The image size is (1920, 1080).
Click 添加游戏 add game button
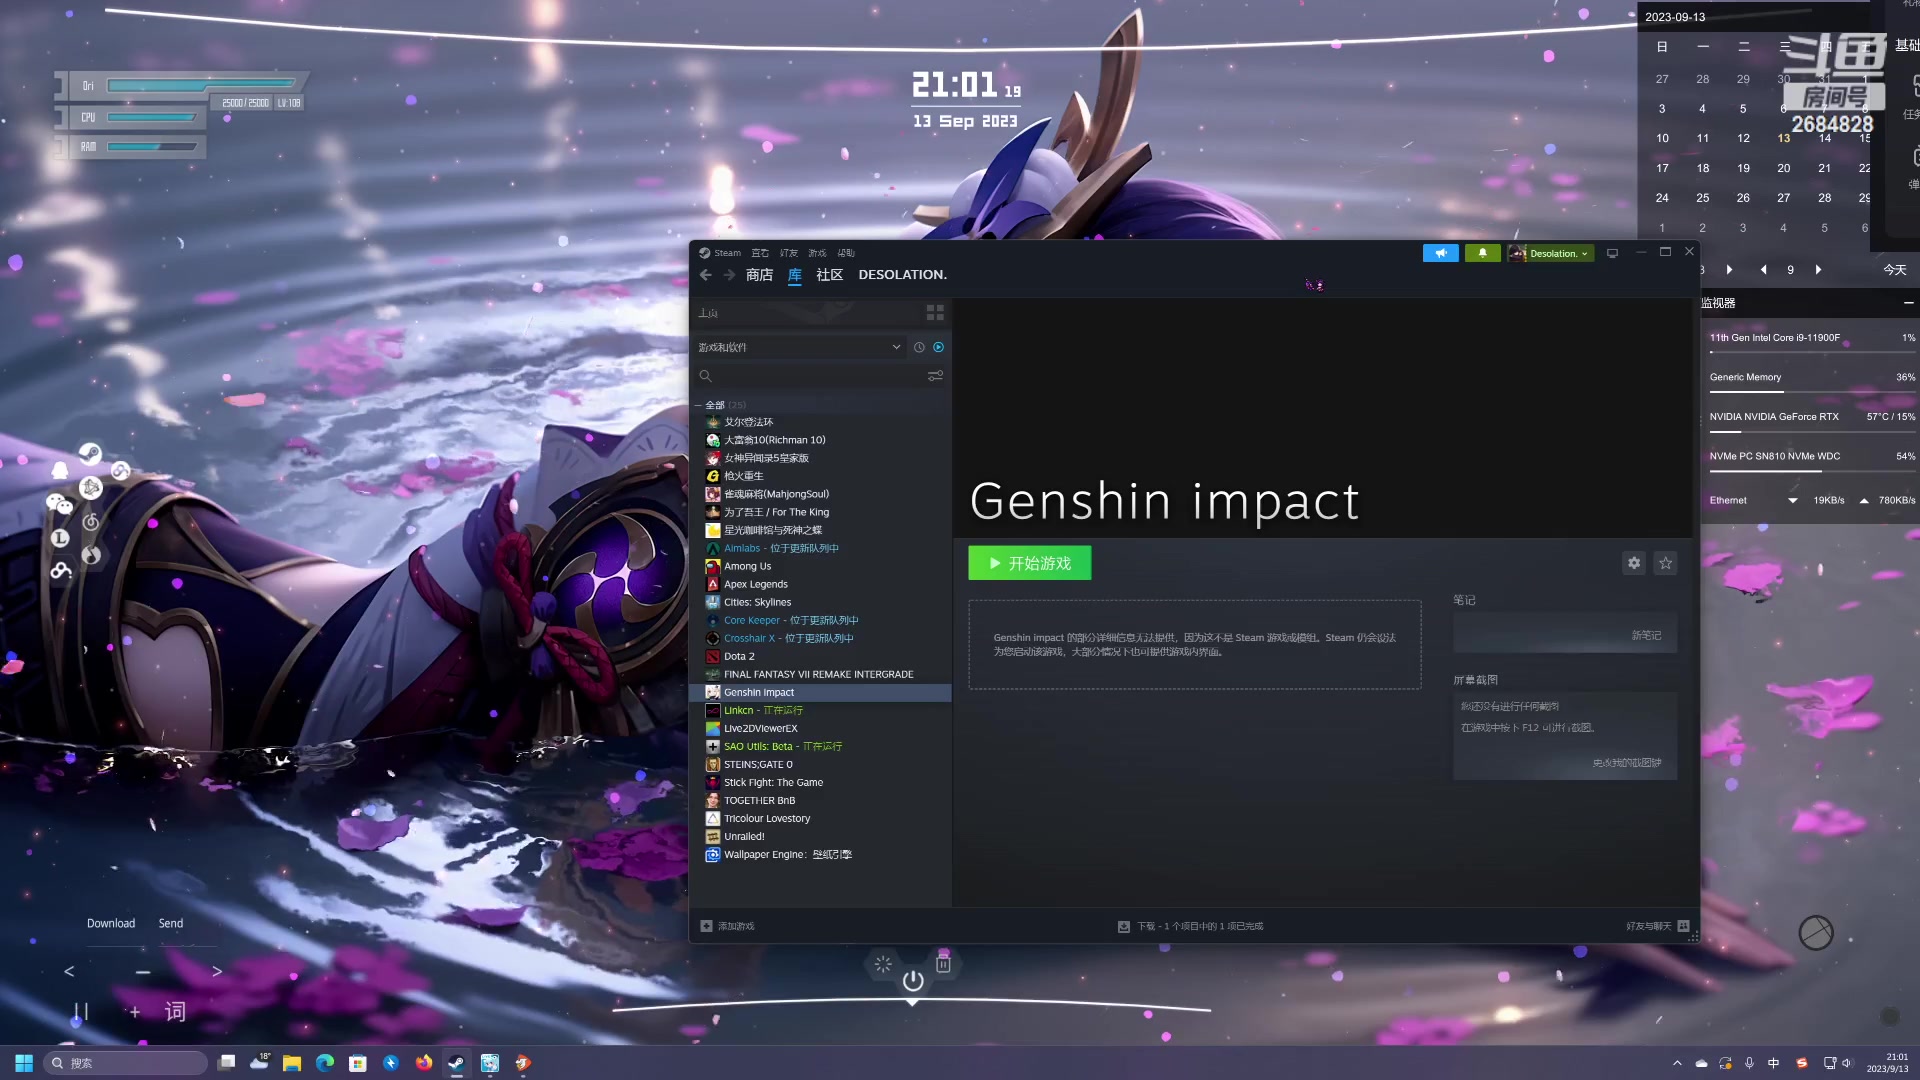click(727, 926)
